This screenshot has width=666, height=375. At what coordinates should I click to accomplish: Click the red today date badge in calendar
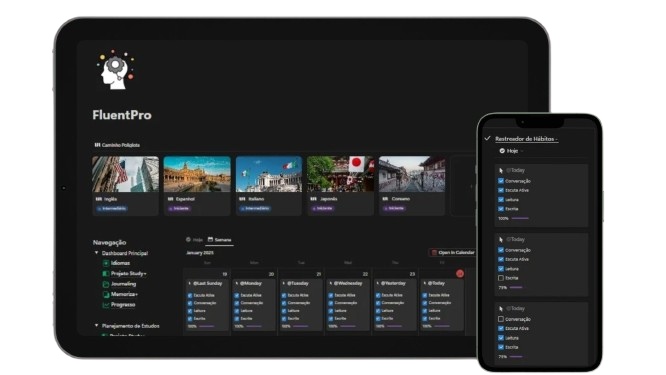tap(460, 274)
